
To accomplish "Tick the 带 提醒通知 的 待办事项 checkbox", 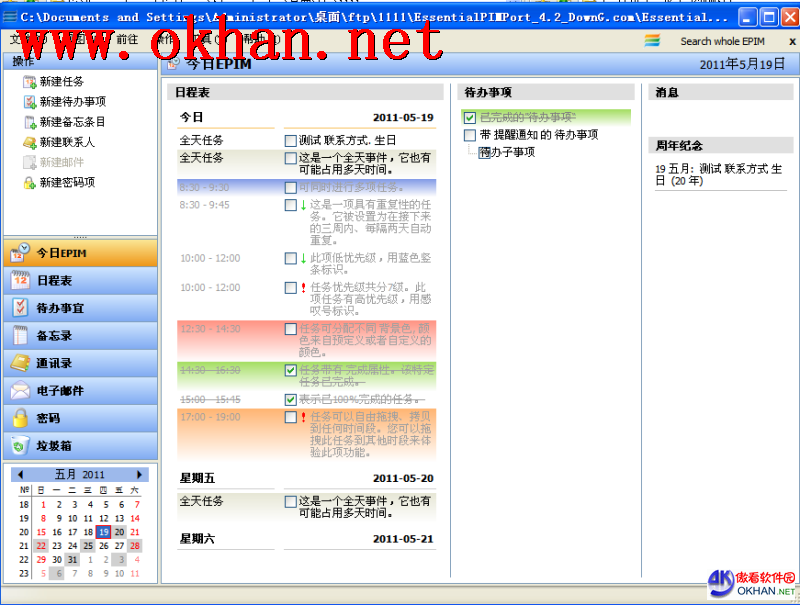I will coord(470,135).
